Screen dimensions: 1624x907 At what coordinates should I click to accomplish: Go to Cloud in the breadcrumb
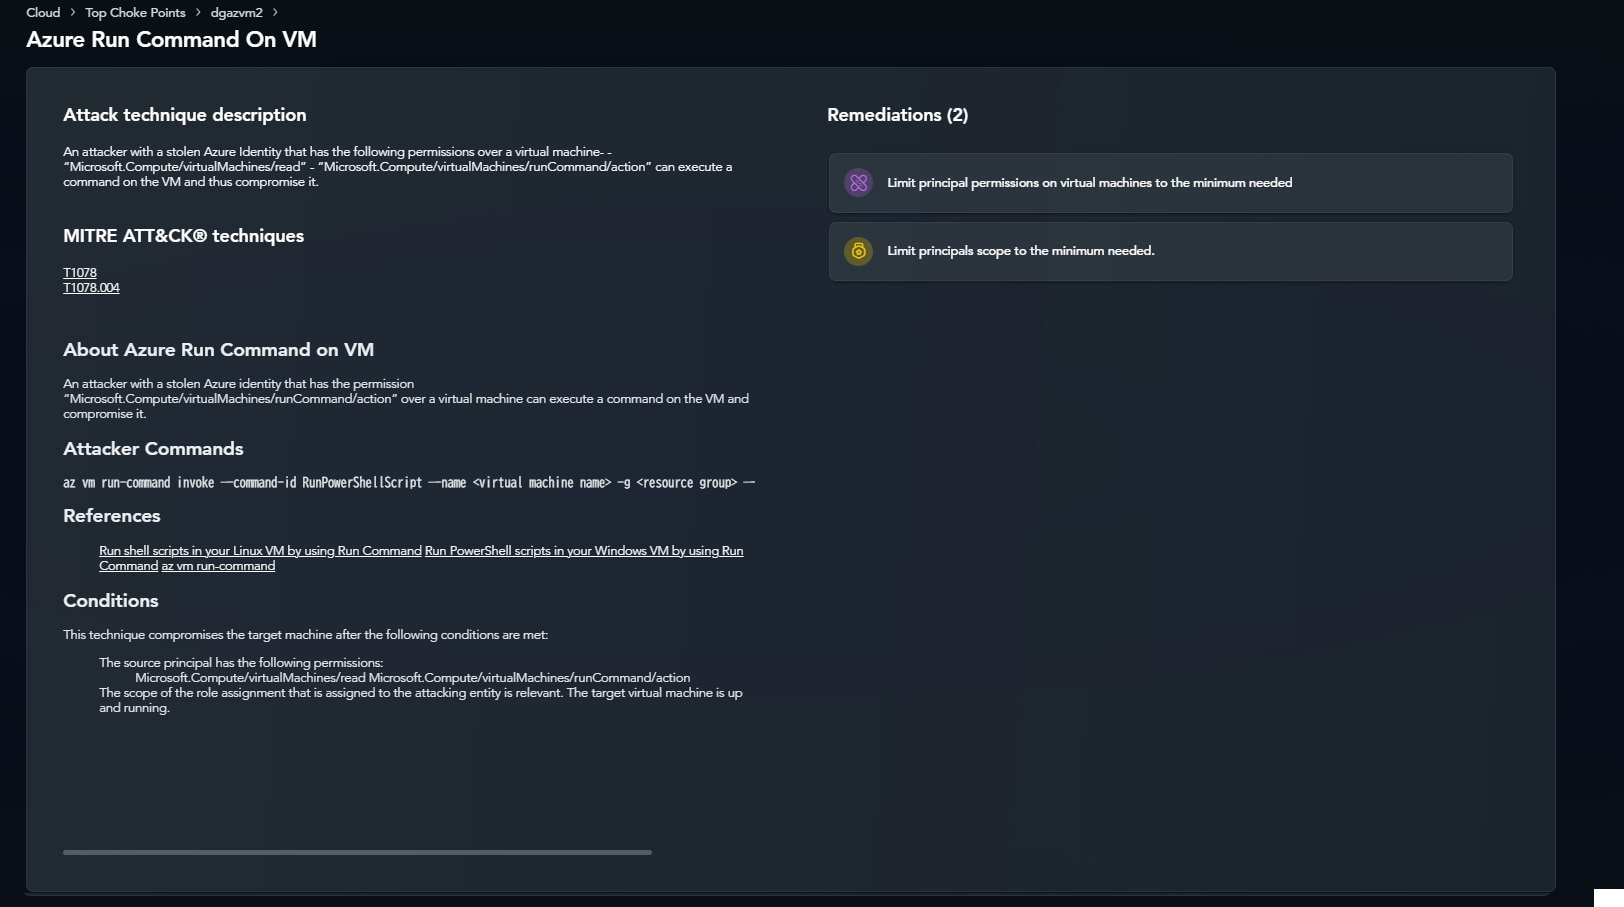point(43,13)
